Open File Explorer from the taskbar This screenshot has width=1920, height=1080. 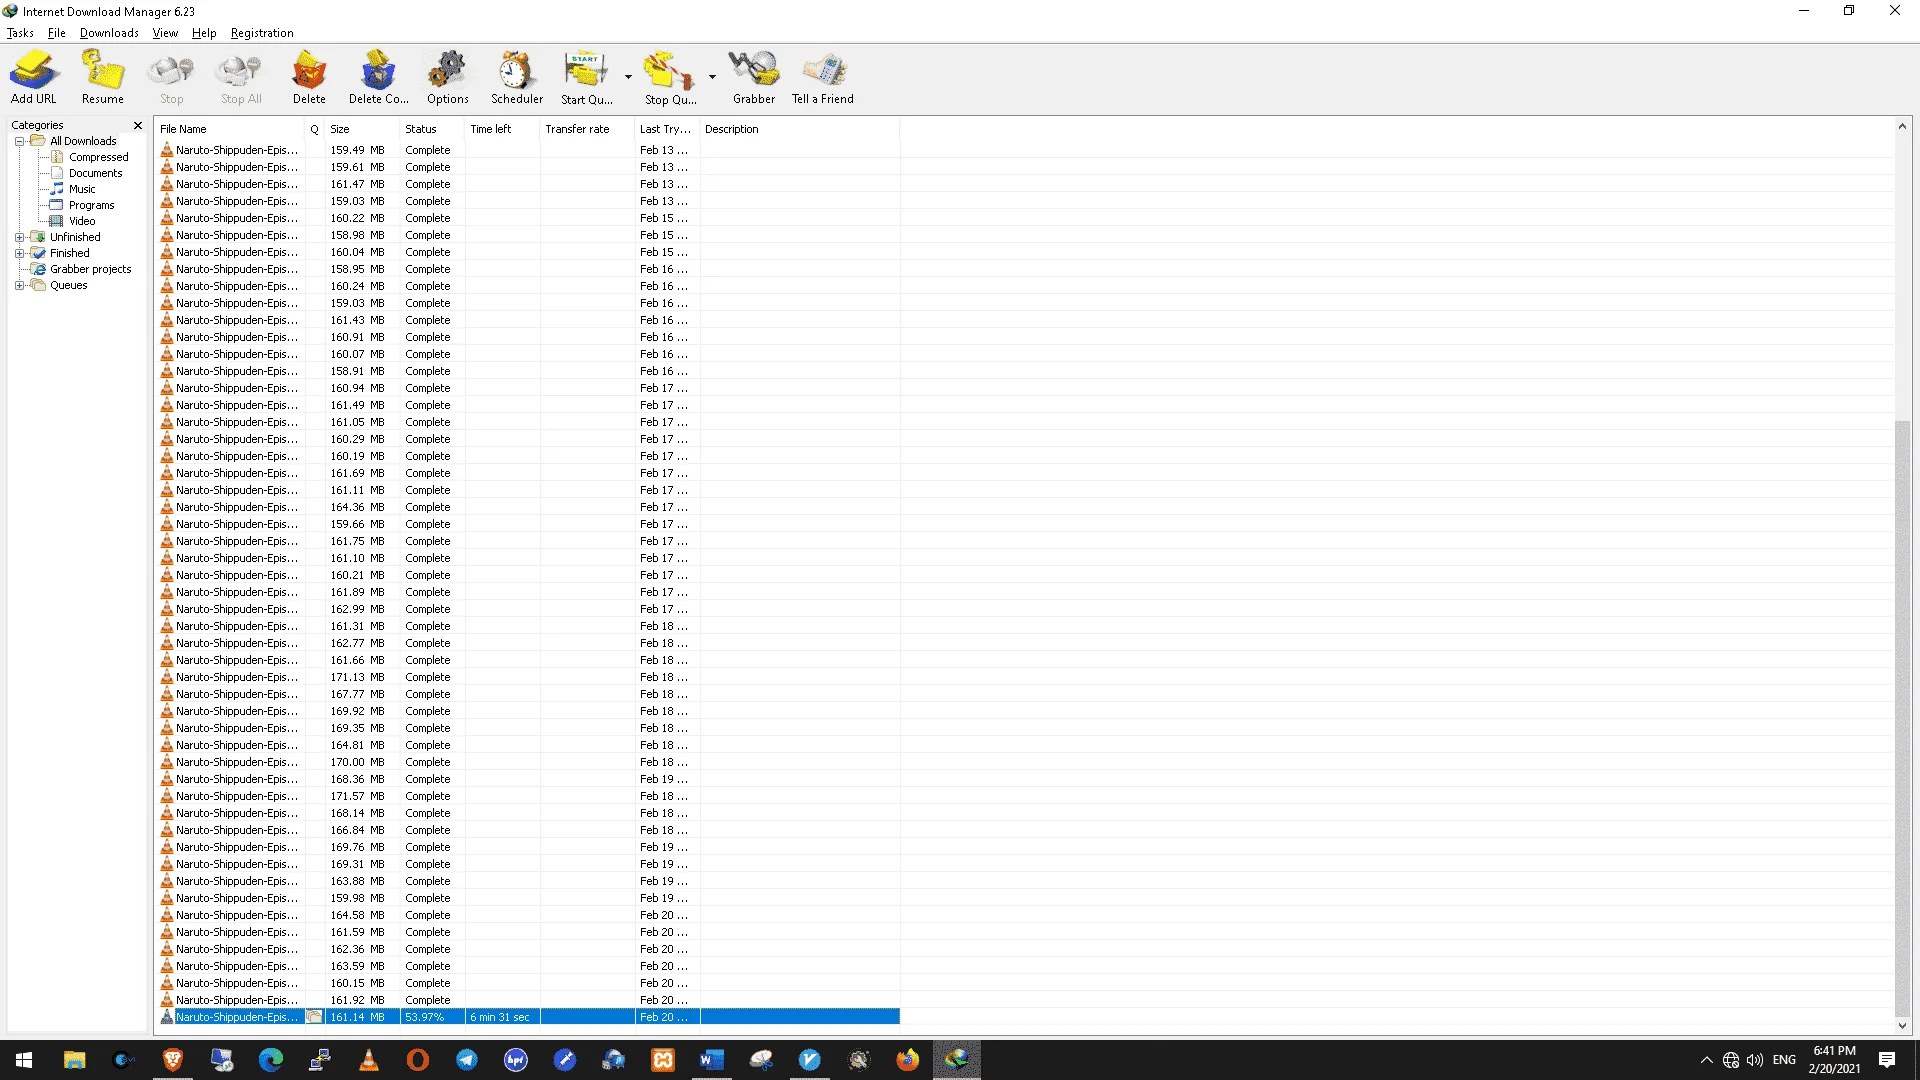click(x=74, y=1060)
